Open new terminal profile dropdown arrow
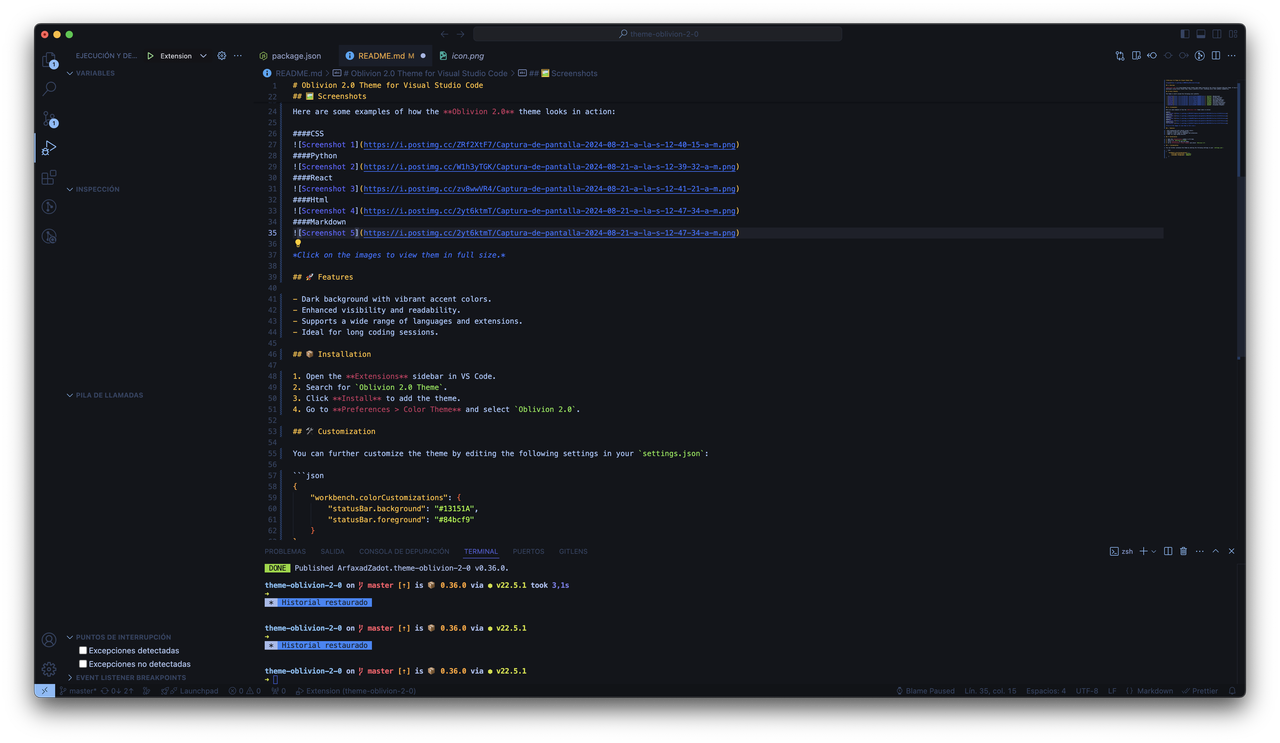Screen dimensions: 1280x743 coord(1154,551)
